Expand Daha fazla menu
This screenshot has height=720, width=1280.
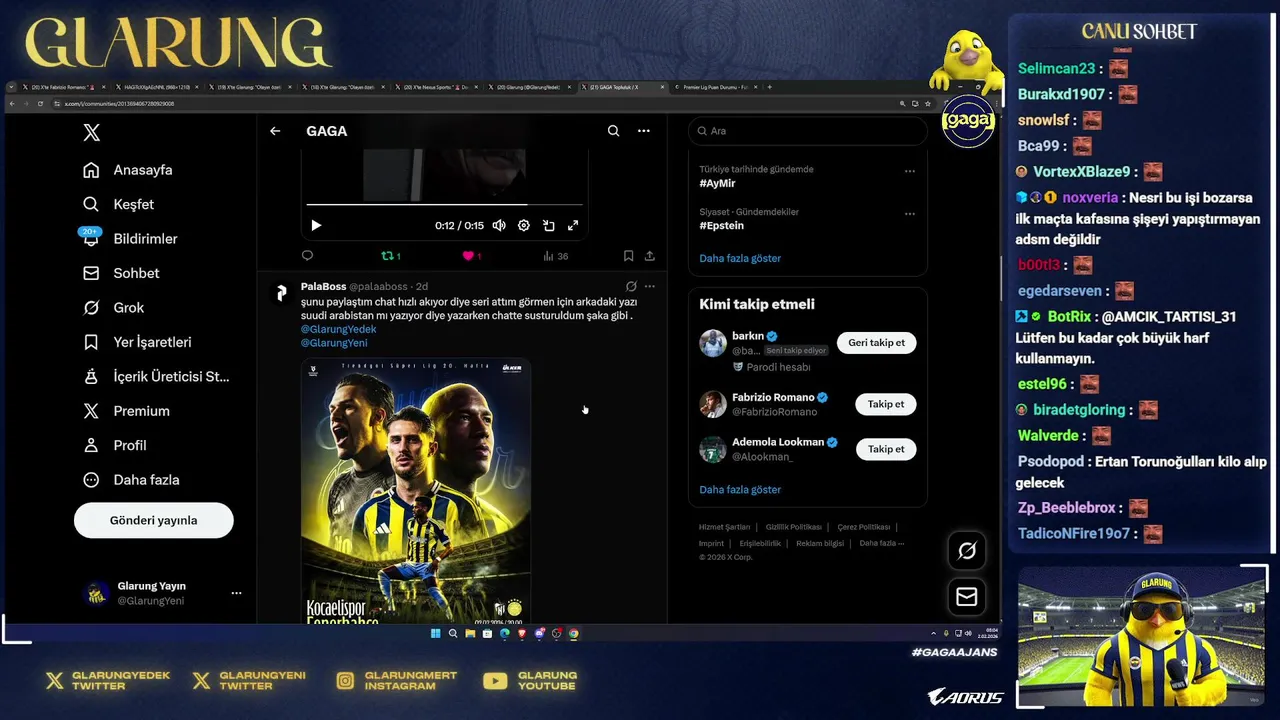131,480
